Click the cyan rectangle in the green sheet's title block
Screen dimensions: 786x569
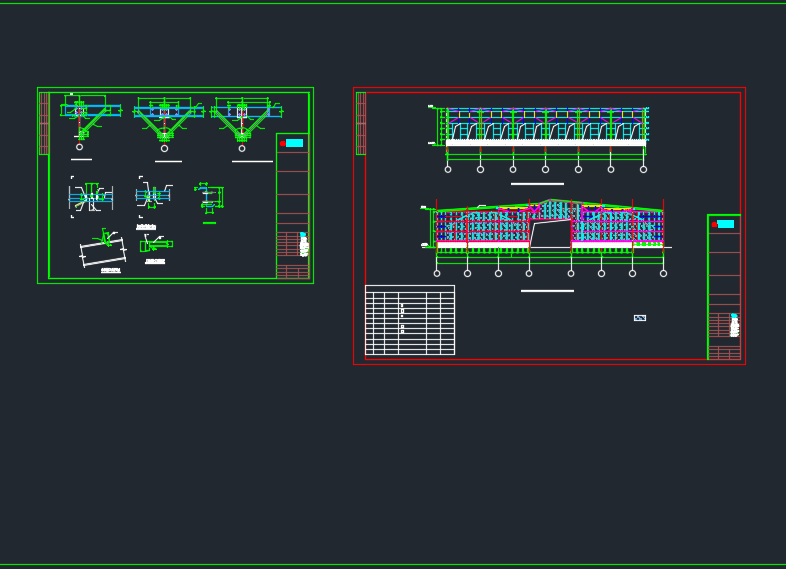(294, 143)
